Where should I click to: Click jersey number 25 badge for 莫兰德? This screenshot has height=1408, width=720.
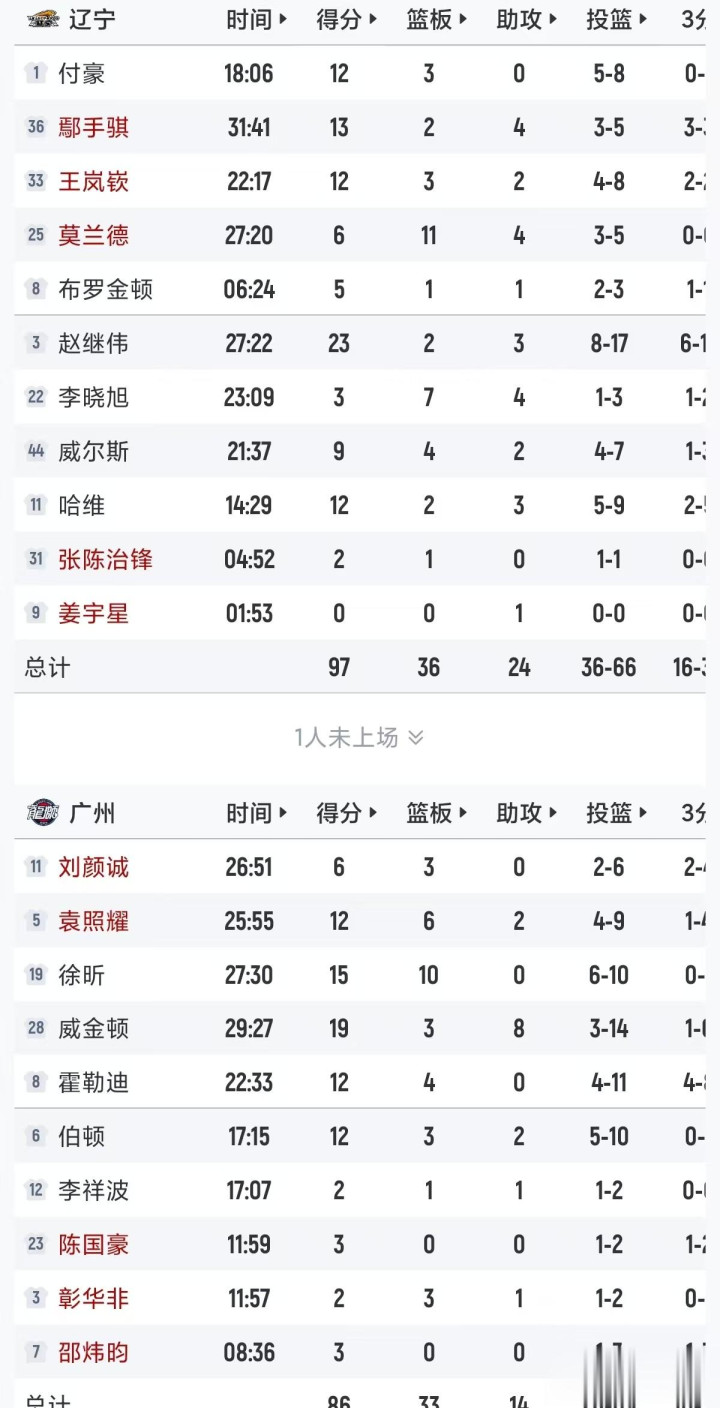point(36,235)
